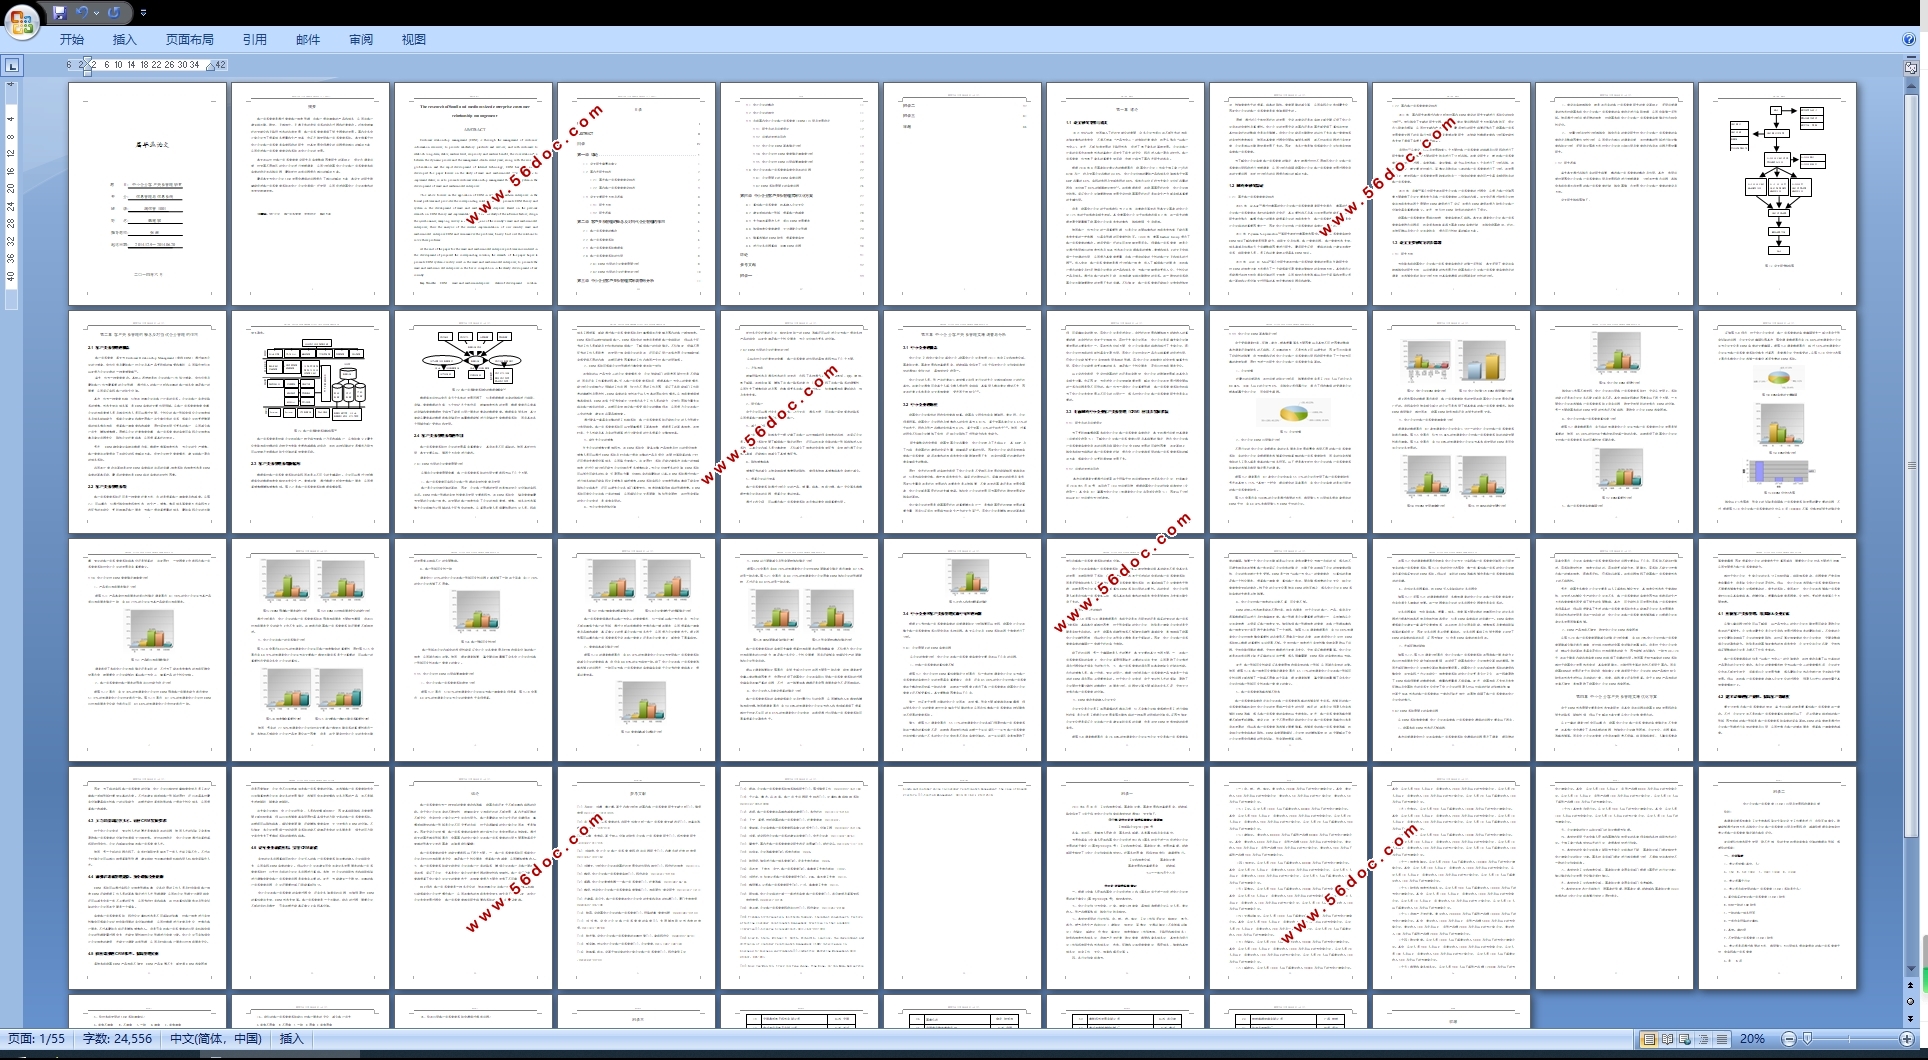Click the vertical scrollbar down arrow

click(1910, 970)
